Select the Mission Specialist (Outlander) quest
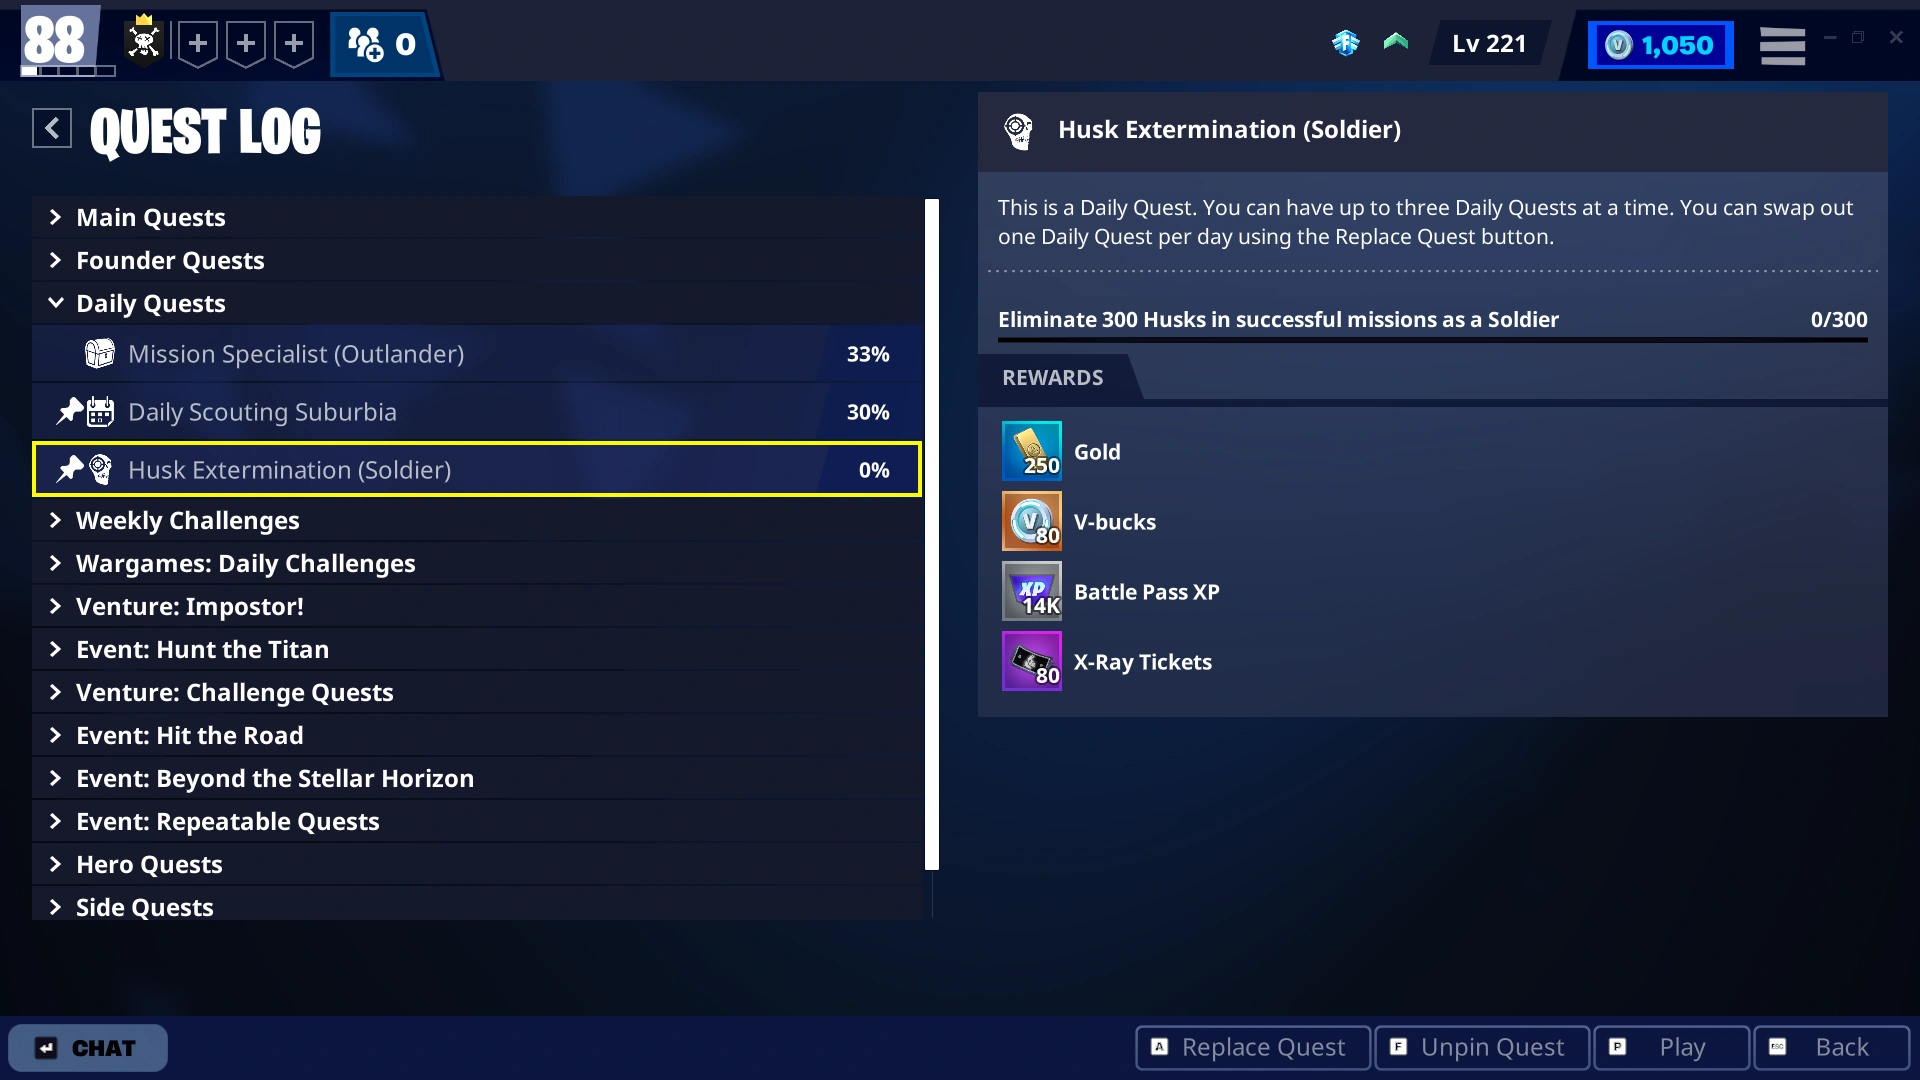The image size is (1920, 1080). pos(296,354)
